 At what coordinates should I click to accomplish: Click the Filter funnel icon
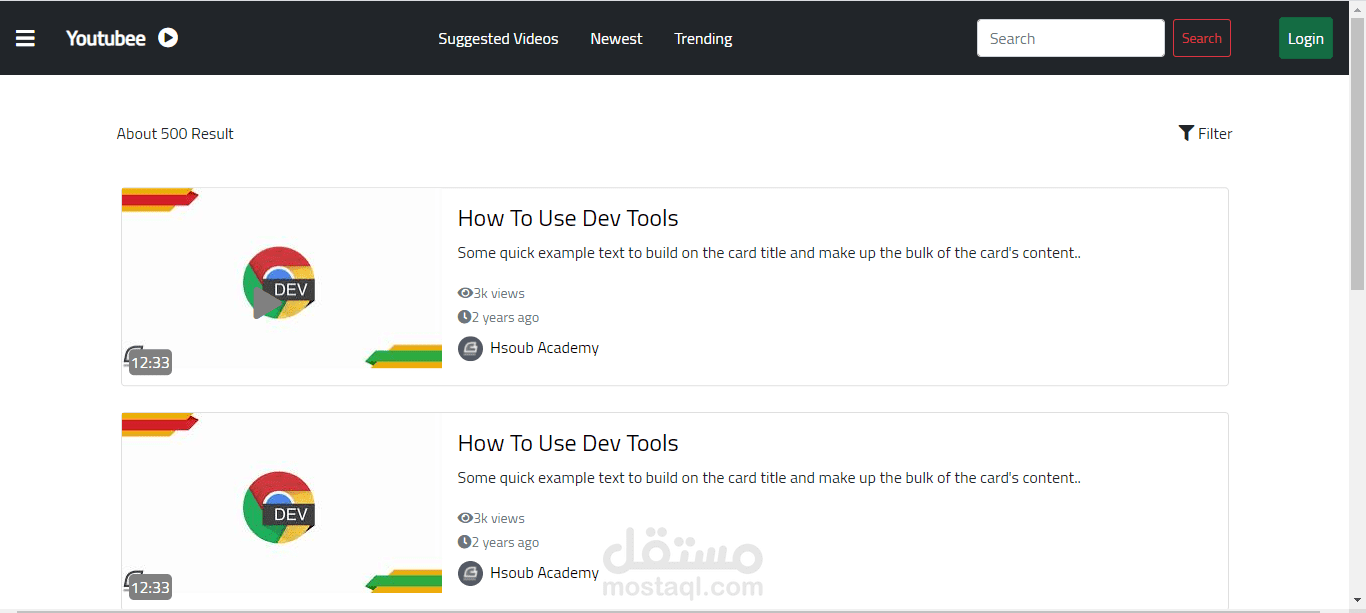tap(1186, 133)
